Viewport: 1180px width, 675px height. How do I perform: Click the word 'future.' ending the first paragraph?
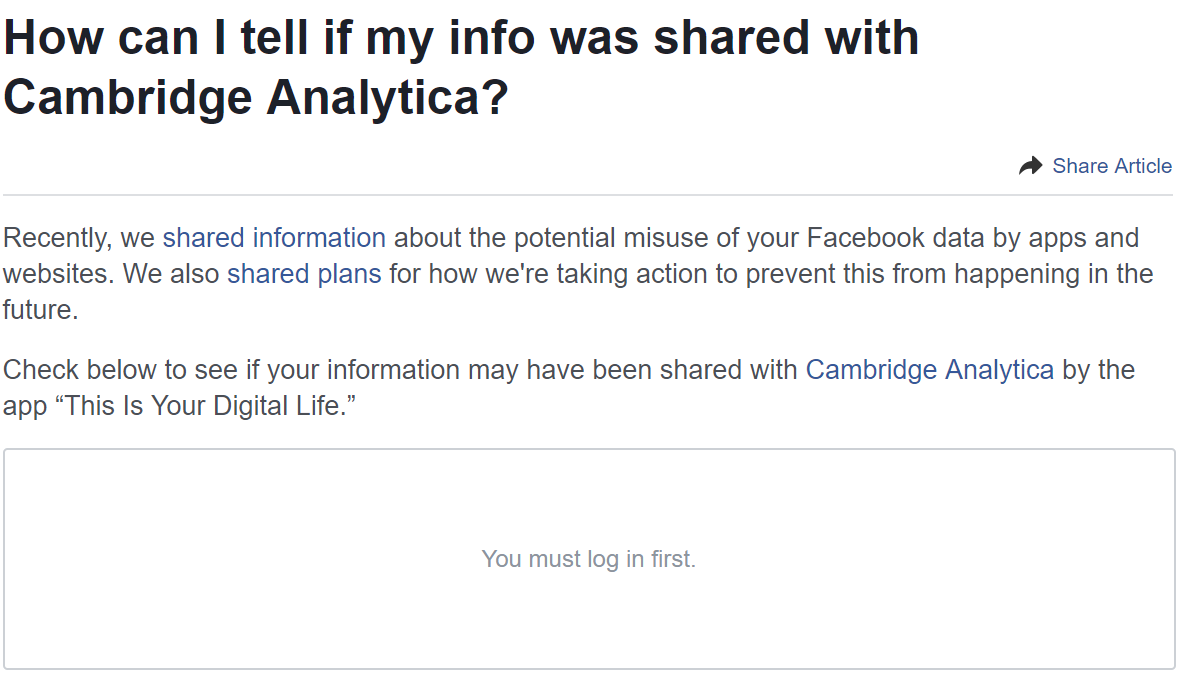(x=41, y=310)
